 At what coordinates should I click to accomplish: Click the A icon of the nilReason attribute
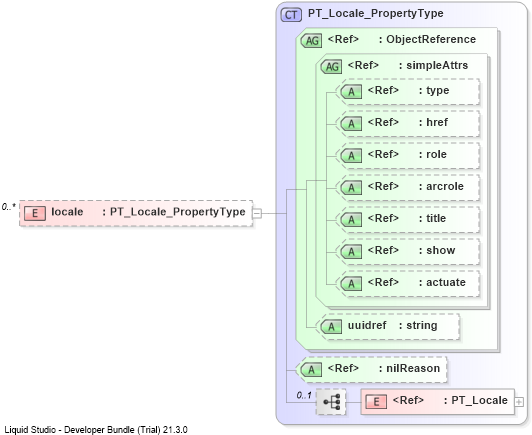tap(311, 370)
